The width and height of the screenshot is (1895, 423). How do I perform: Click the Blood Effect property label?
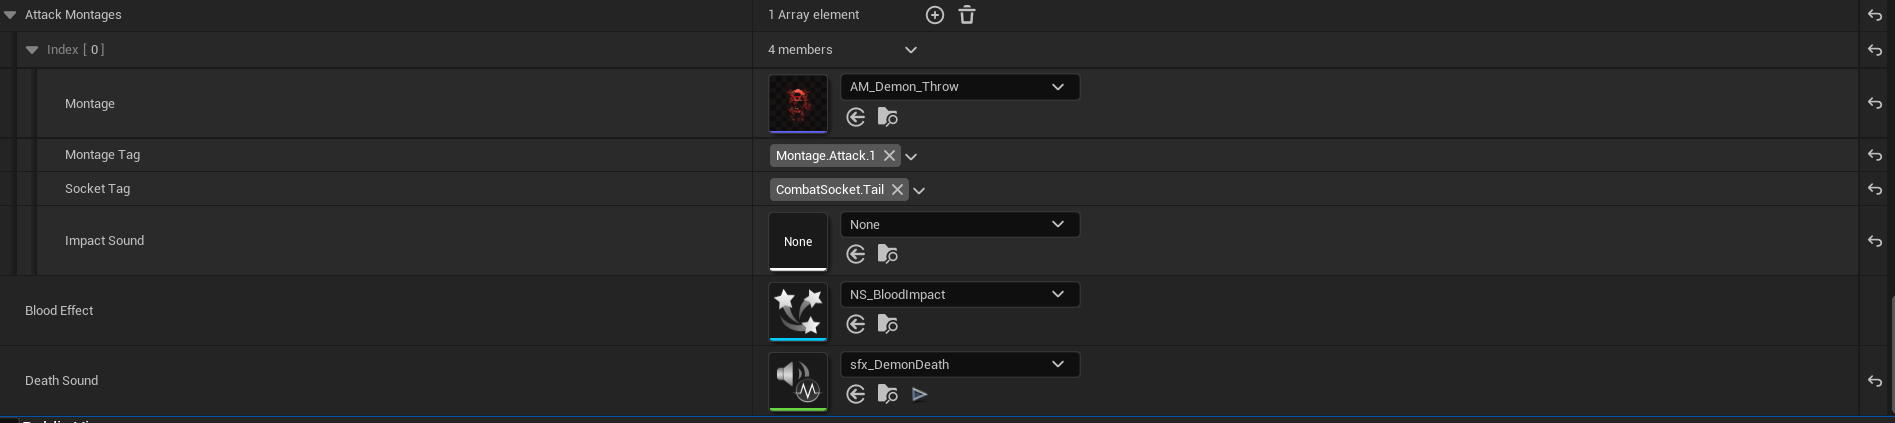59,311
